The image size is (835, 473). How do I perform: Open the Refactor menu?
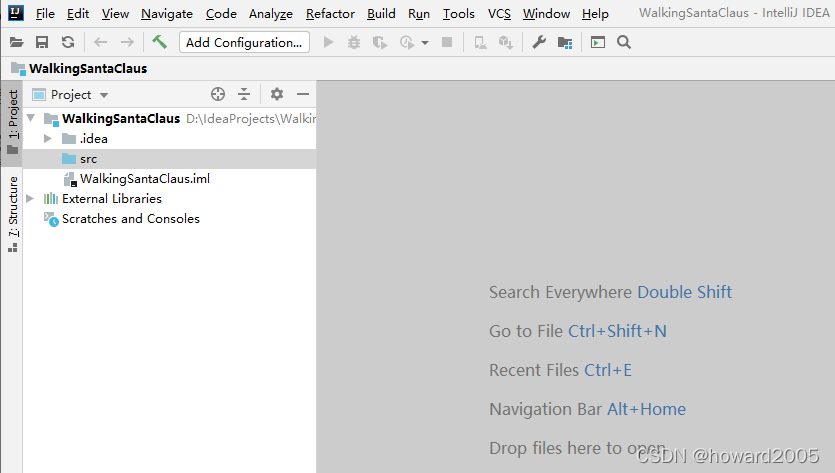coord(330,13)
